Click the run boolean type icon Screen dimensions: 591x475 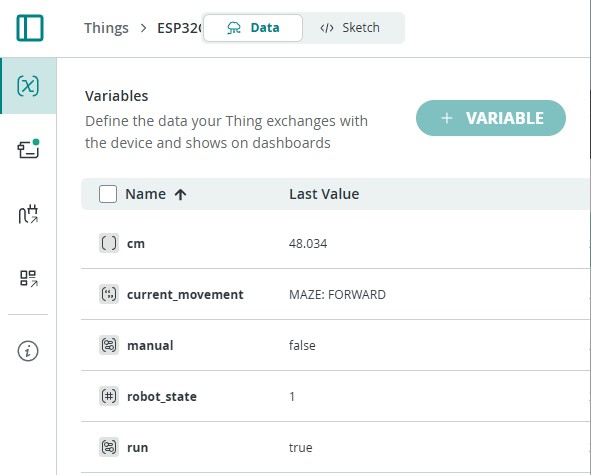(109, 447)
